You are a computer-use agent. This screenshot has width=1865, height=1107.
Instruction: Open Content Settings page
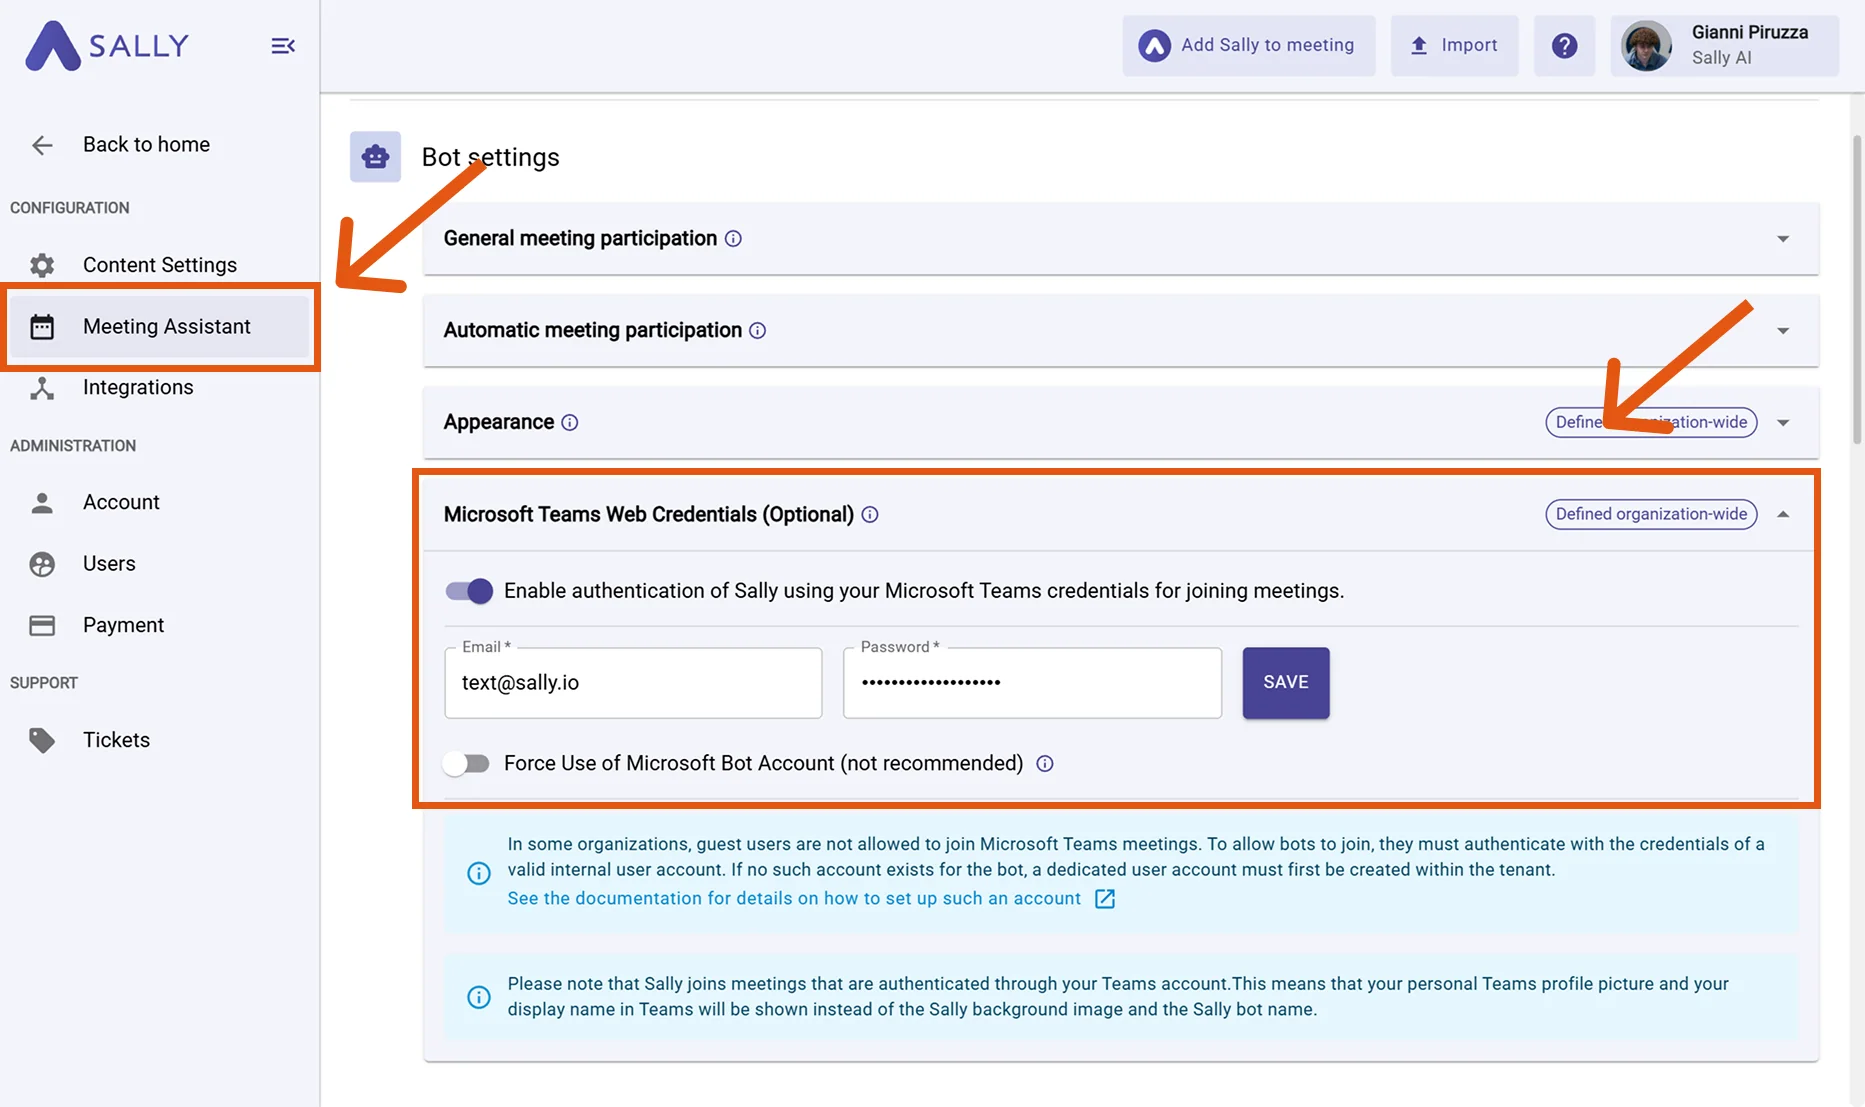(x=160, y=265)
